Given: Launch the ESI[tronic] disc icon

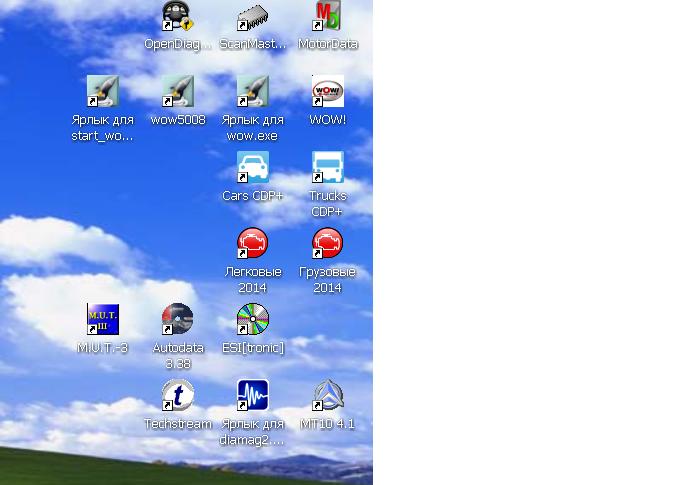Looking at the screenshot, I should [x=253, y=319].
